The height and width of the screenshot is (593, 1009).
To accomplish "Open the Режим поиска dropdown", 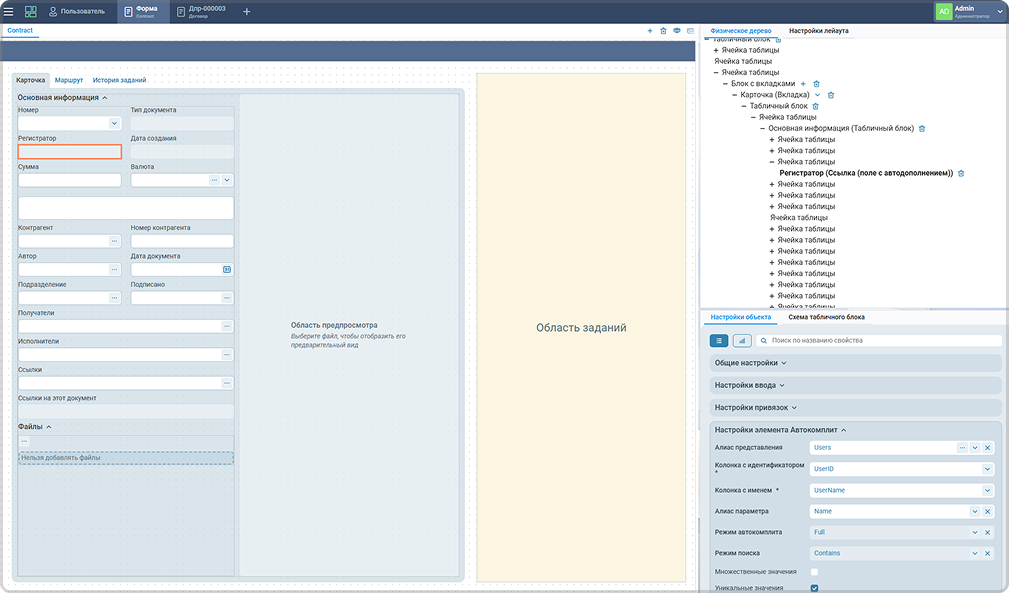I will pyautogui.click(x=975, y=553).
